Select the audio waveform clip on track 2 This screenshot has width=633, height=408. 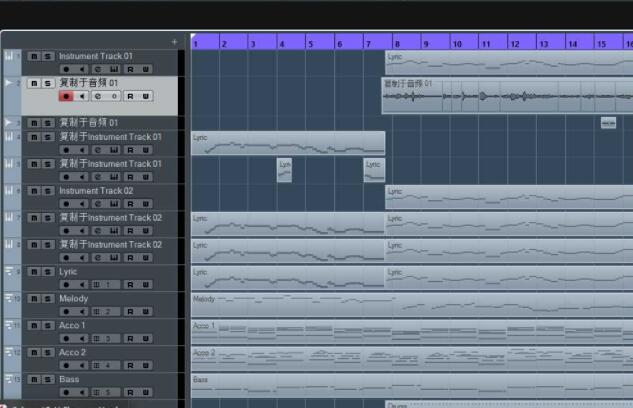[507, 96]
